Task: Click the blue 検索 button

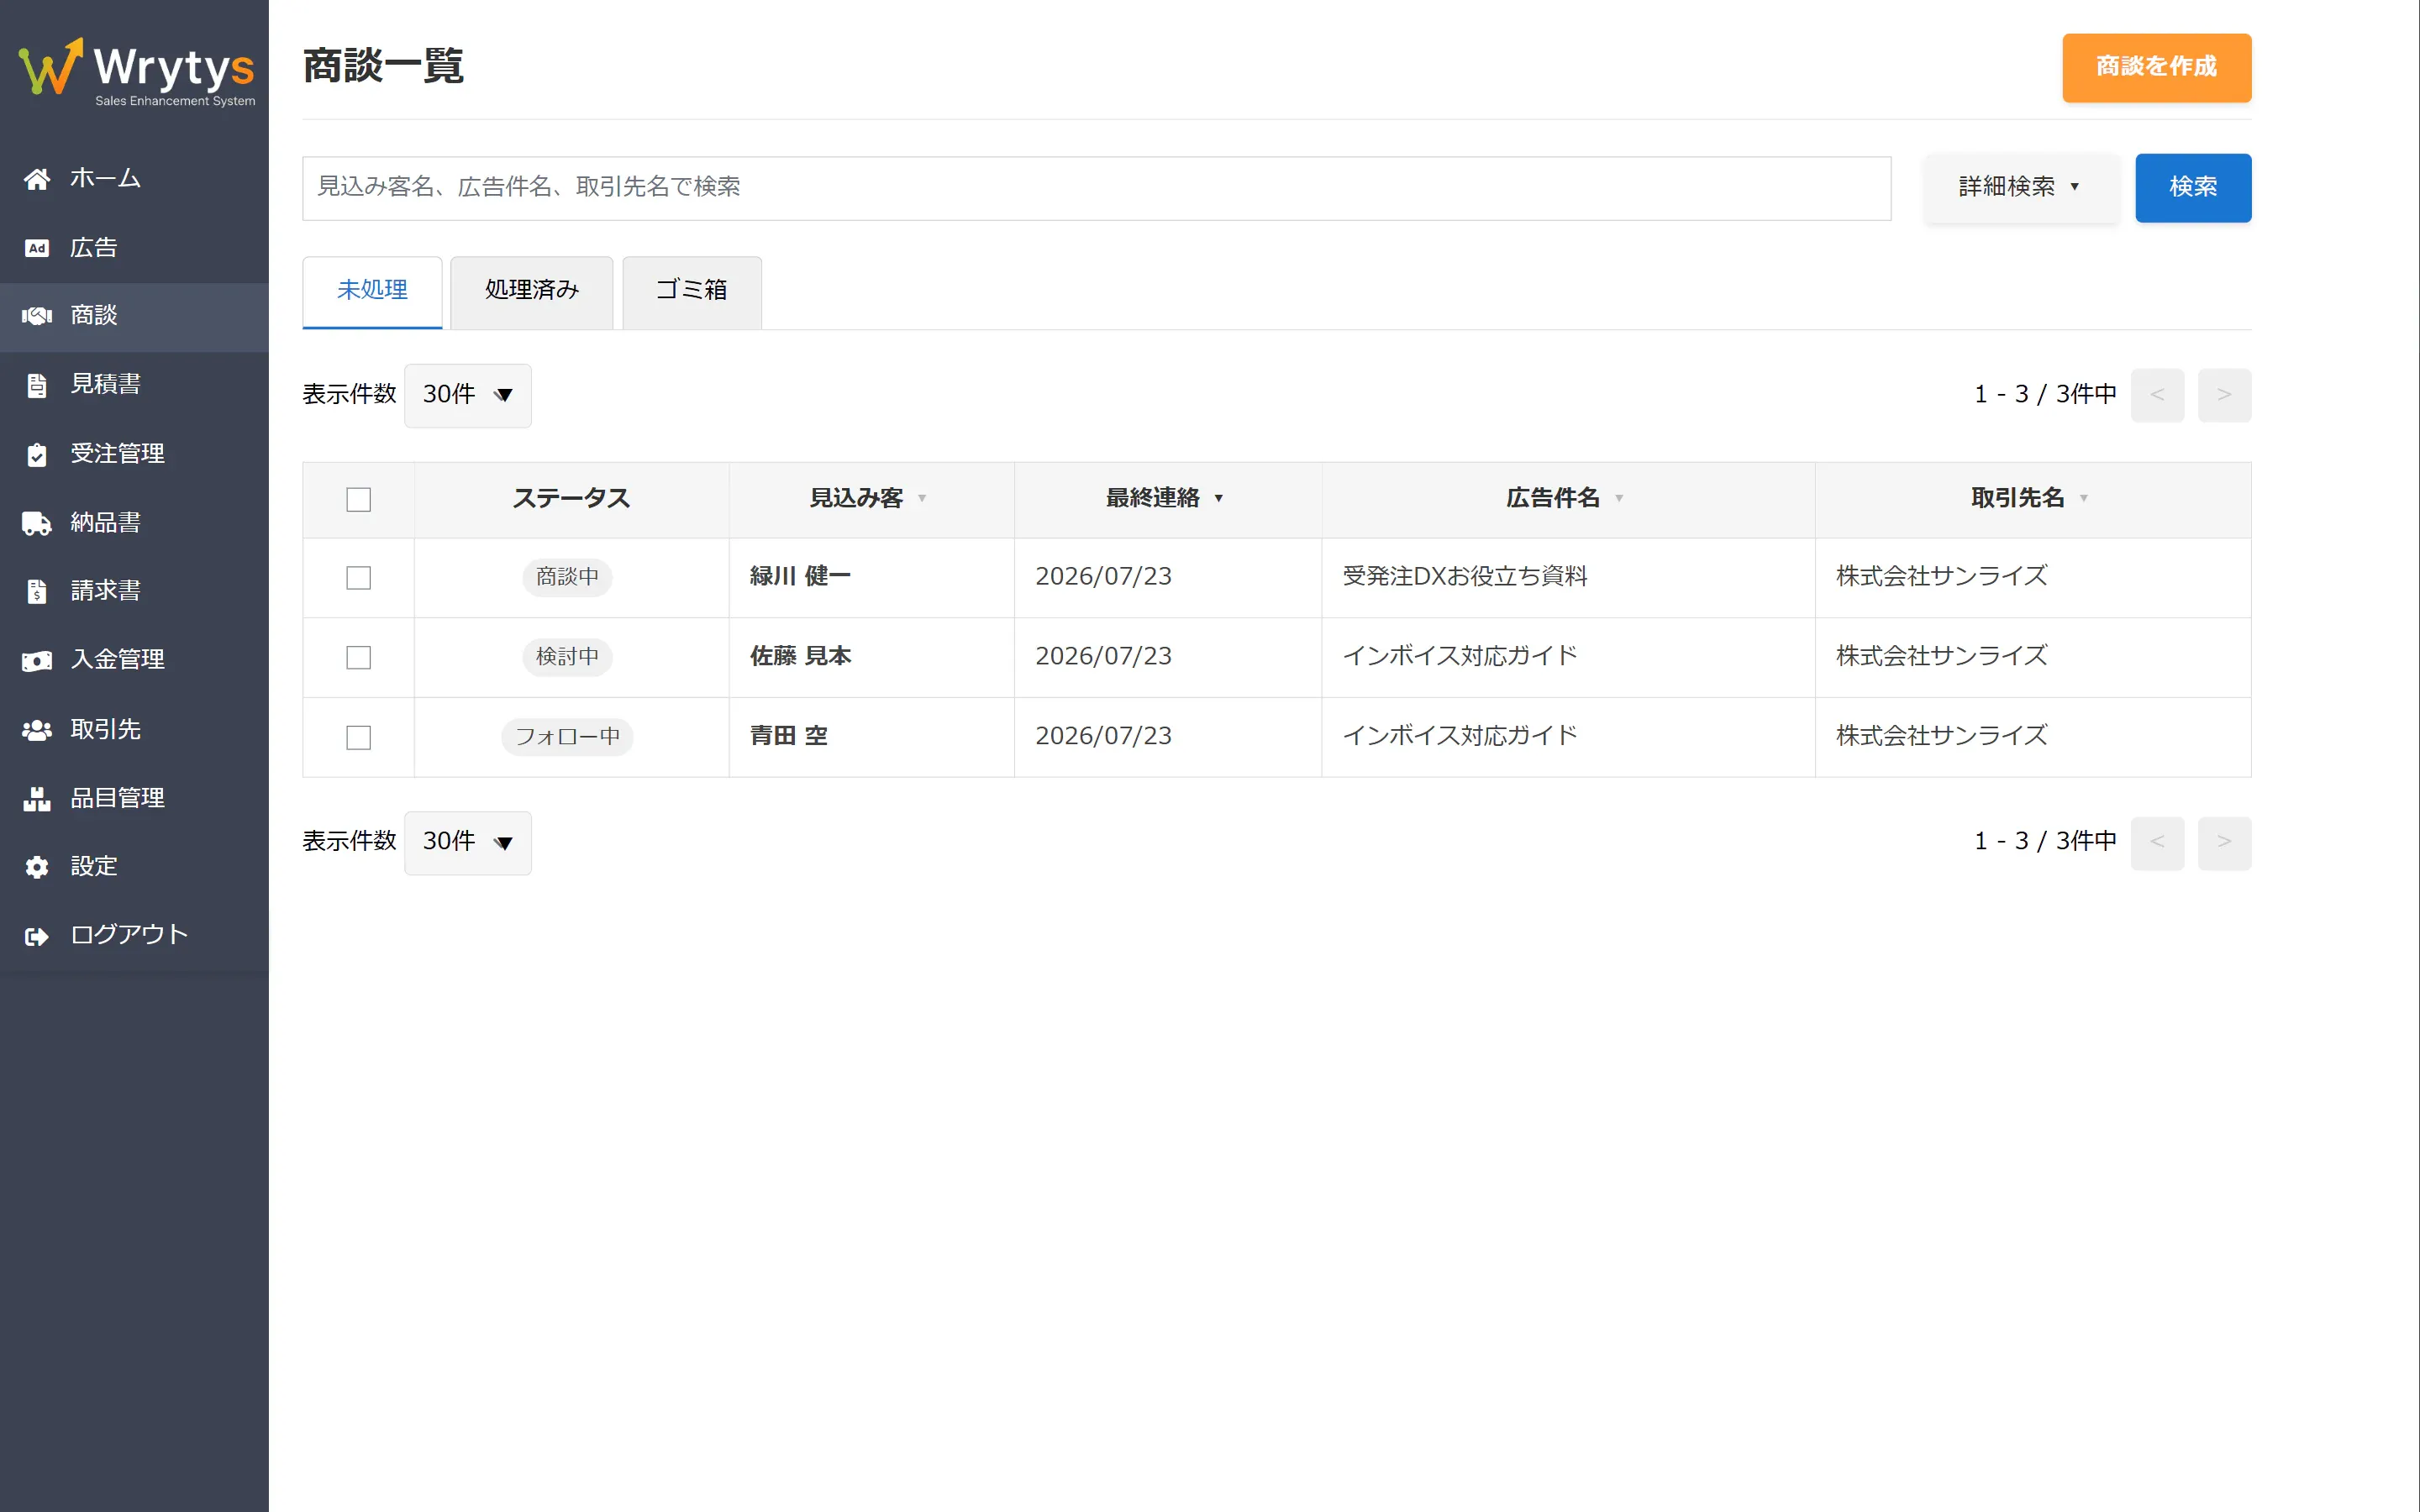Action: [2194, 187]
